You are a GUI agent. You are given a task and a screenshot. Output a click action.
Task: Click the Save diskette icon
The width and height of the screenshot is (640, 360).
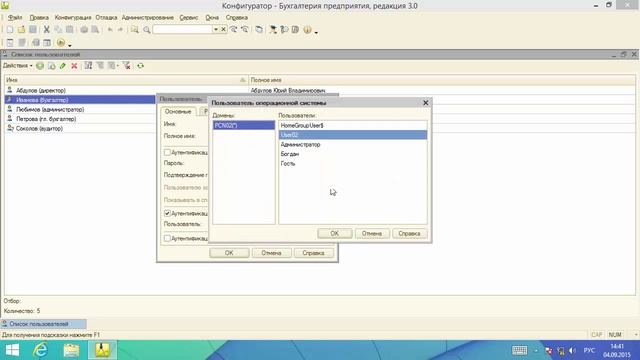(x=33, y=30)
